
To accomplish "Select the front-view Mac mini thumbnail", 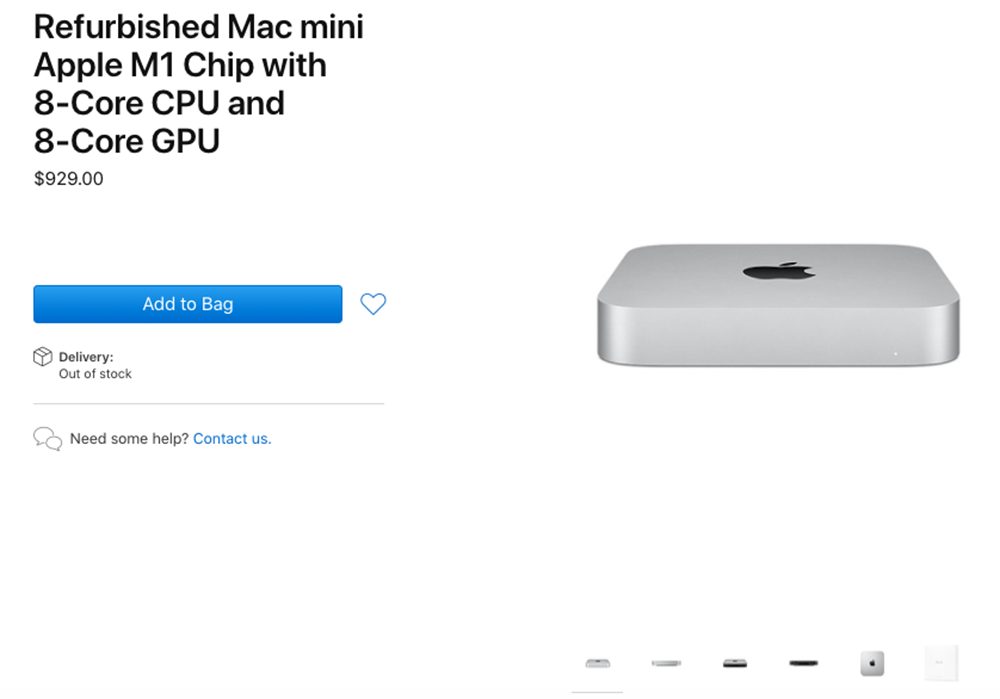I will tap(597, 662).
